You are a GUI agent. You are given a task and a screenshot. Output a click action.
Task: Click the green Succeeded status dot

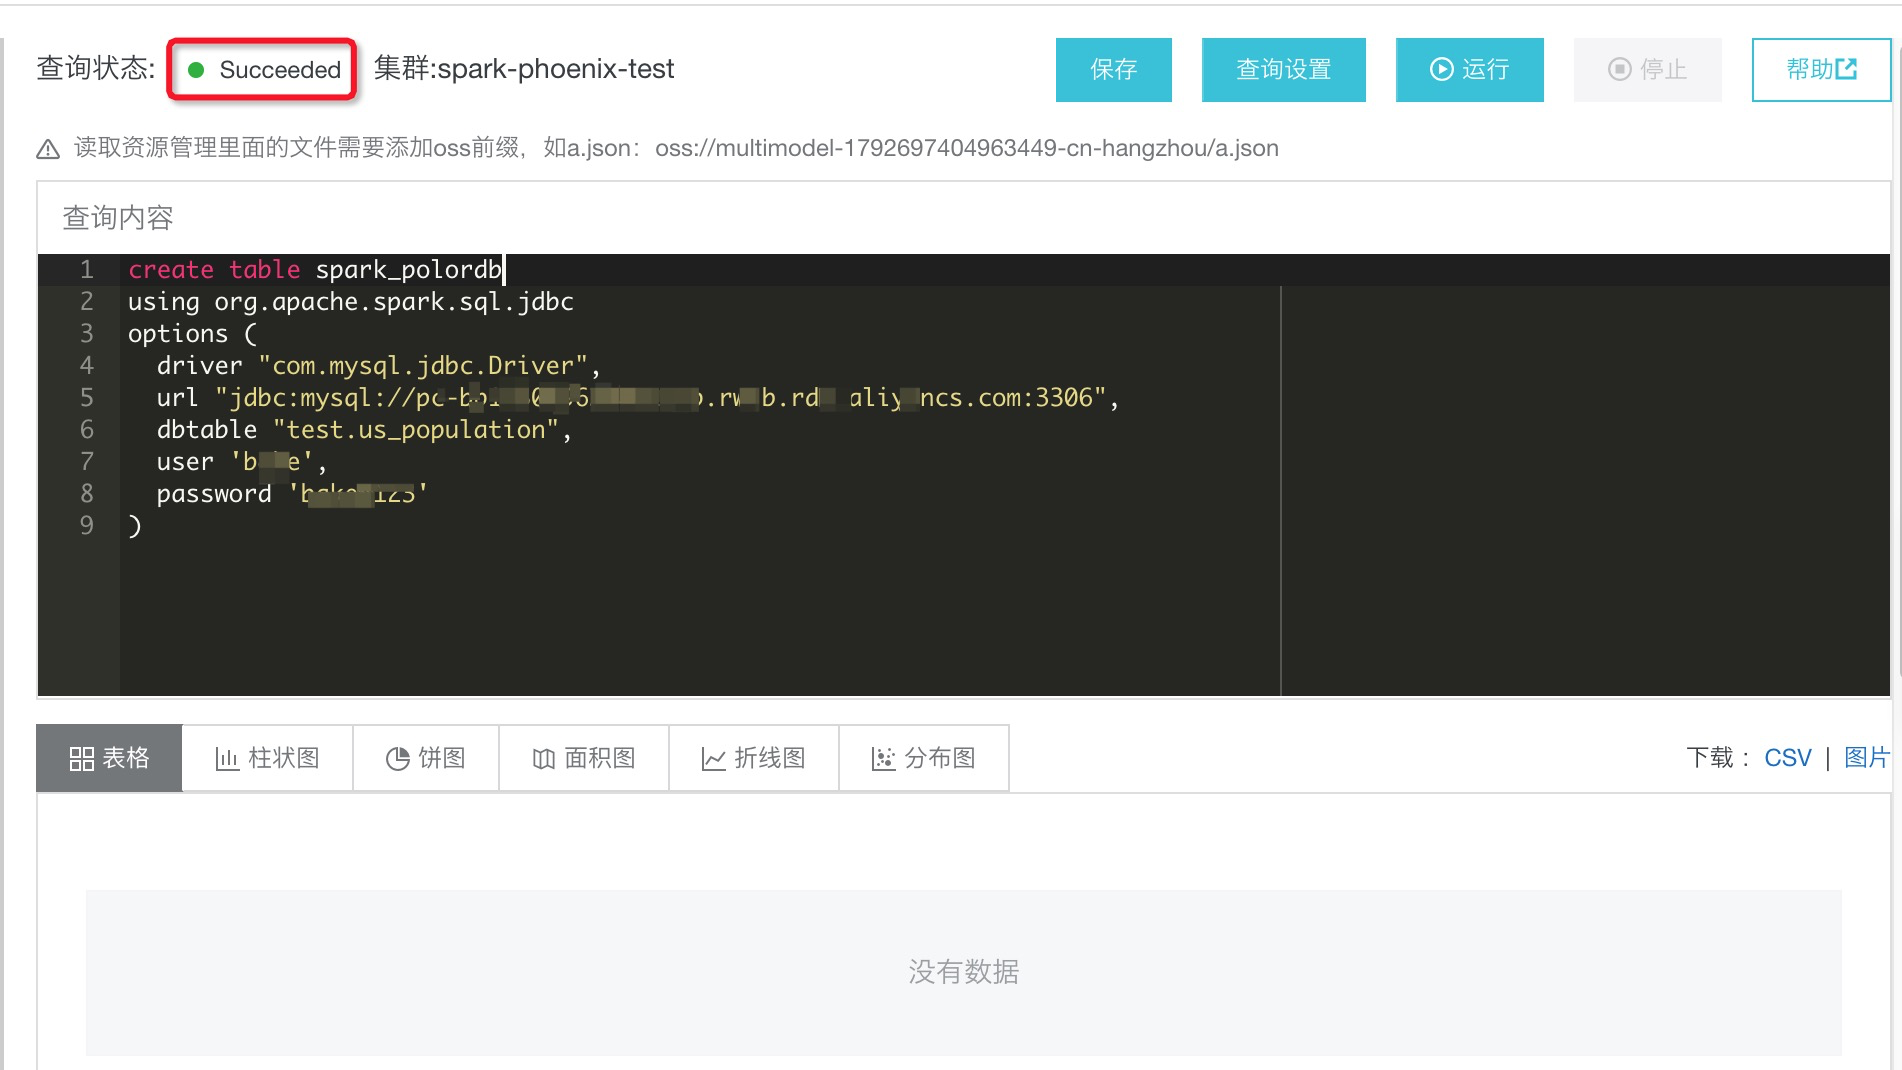point(197,69)
